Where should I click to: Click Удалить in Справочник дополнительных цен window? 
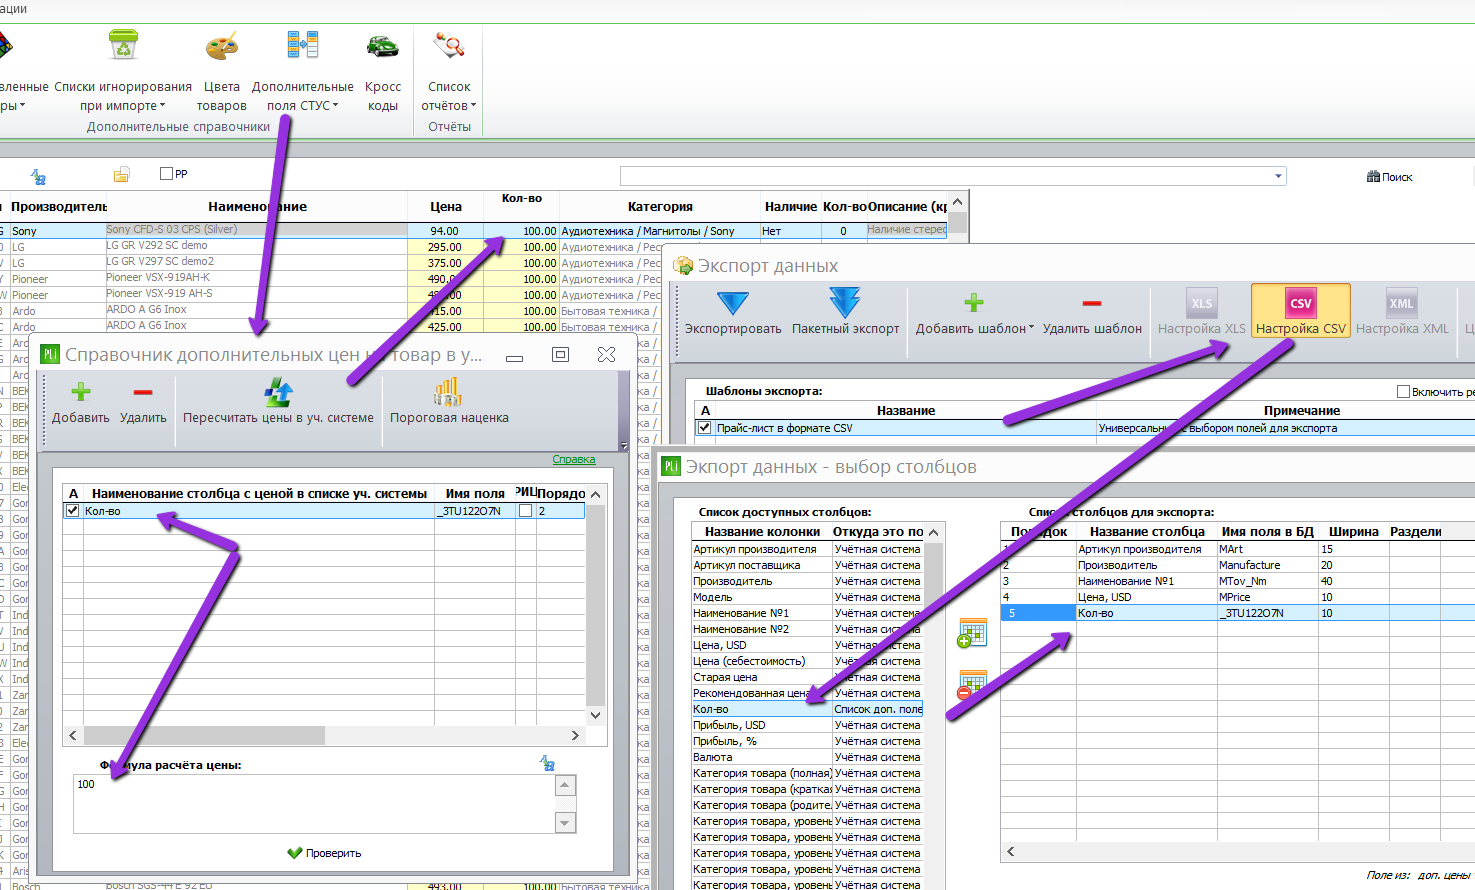click(x=143, y=402)
